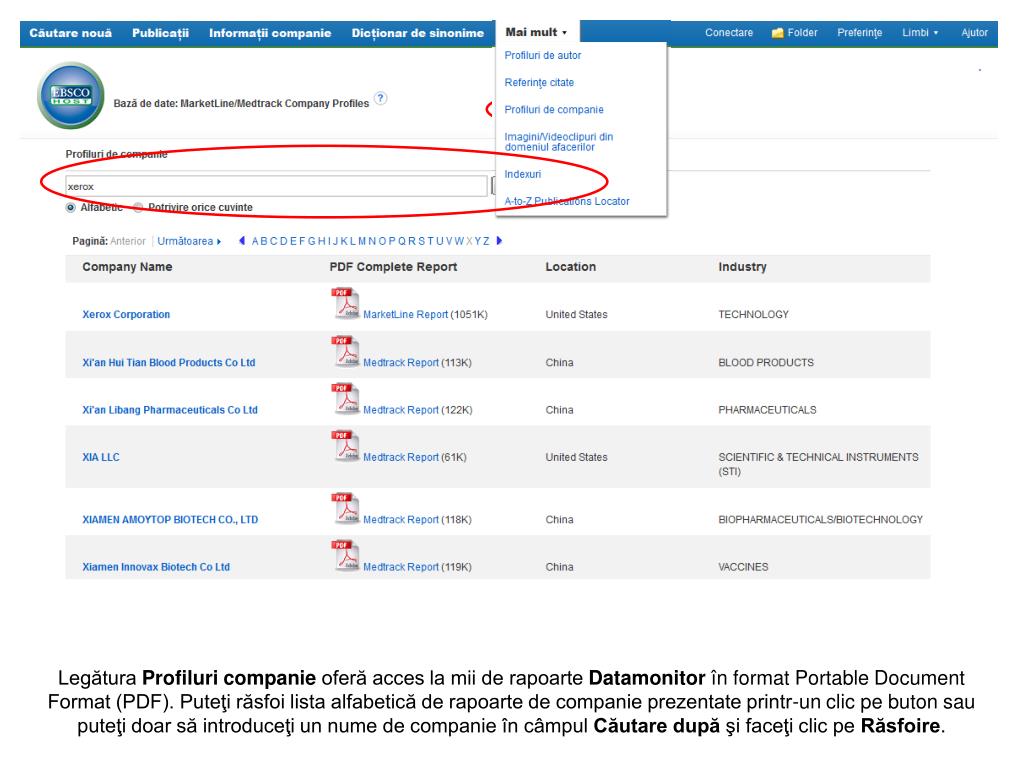Select the Alfabetic radio button
This screenshot has height=768, width=1024.
click(x=71, y=208)
